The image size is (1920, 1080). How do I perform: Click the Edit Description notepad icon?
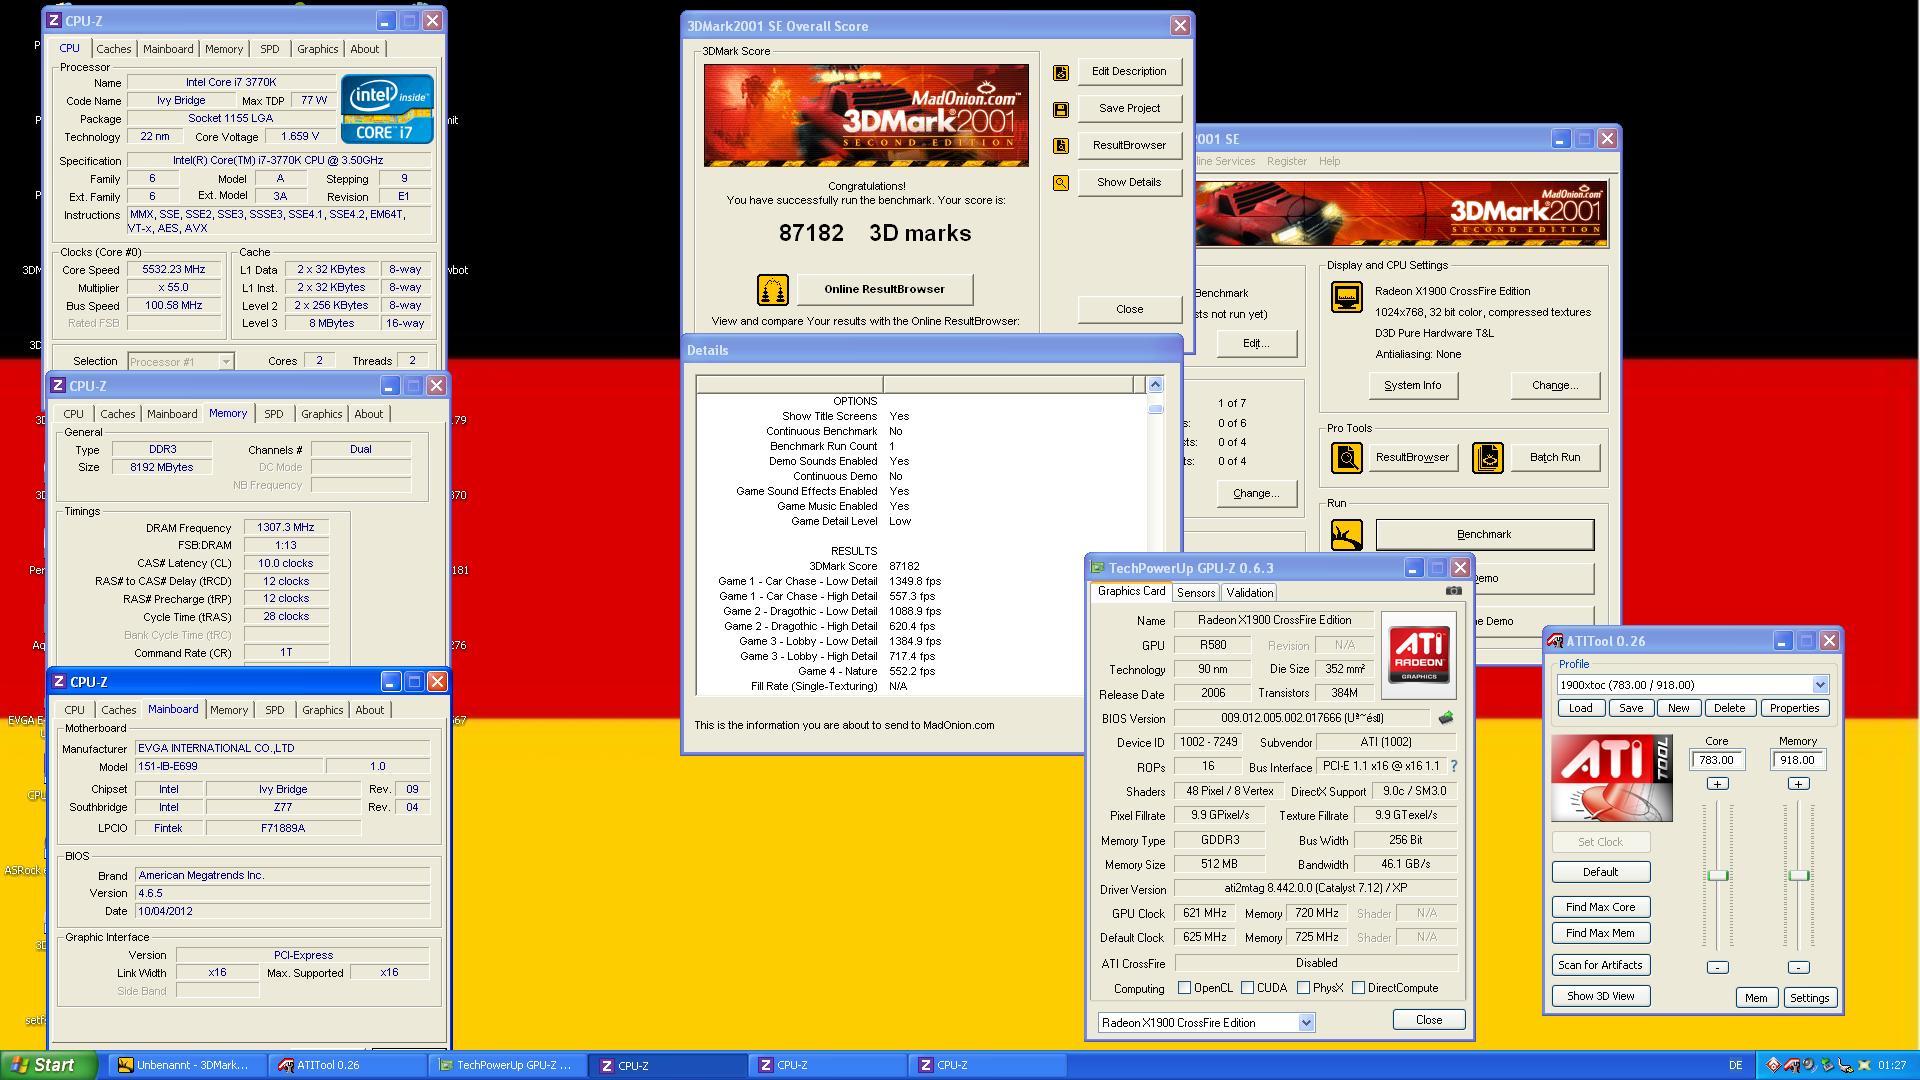point(1061,72)
